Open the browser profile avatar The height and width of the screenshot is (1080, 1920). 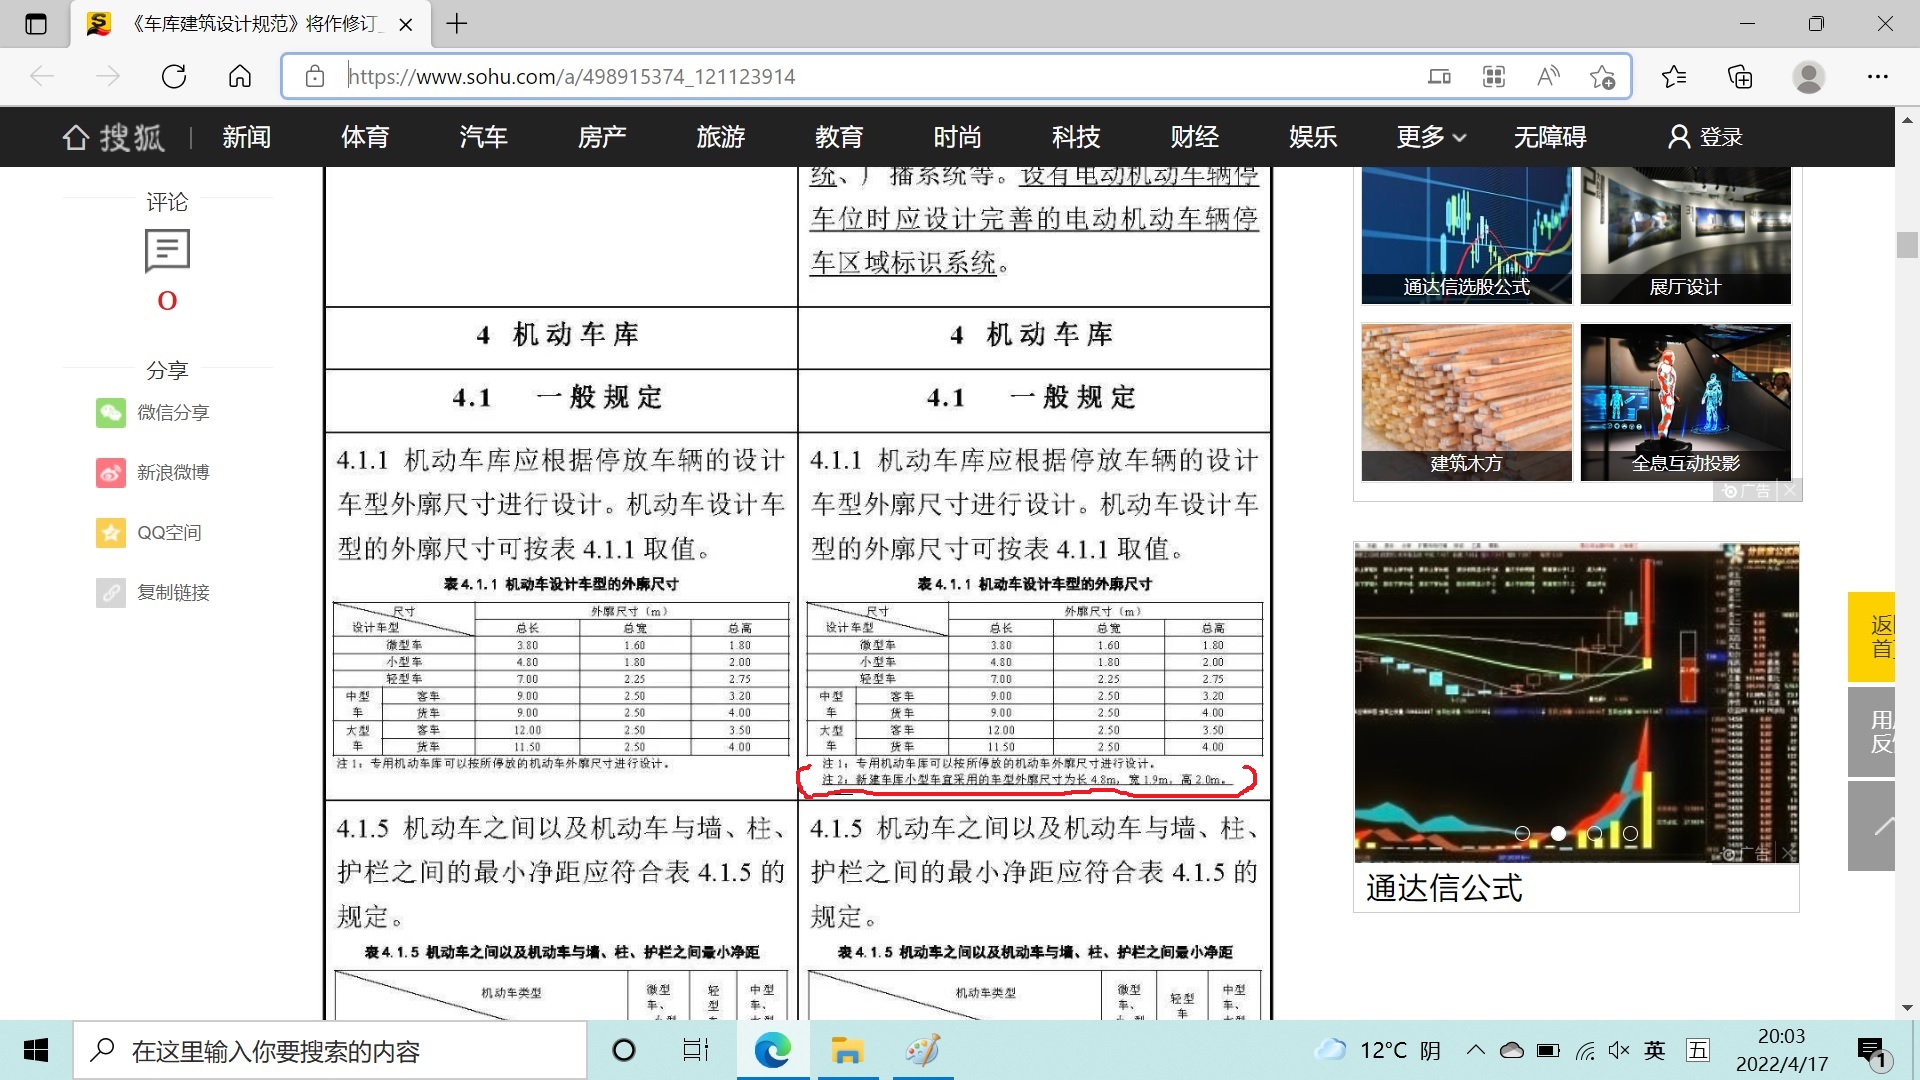[1808, 76]
